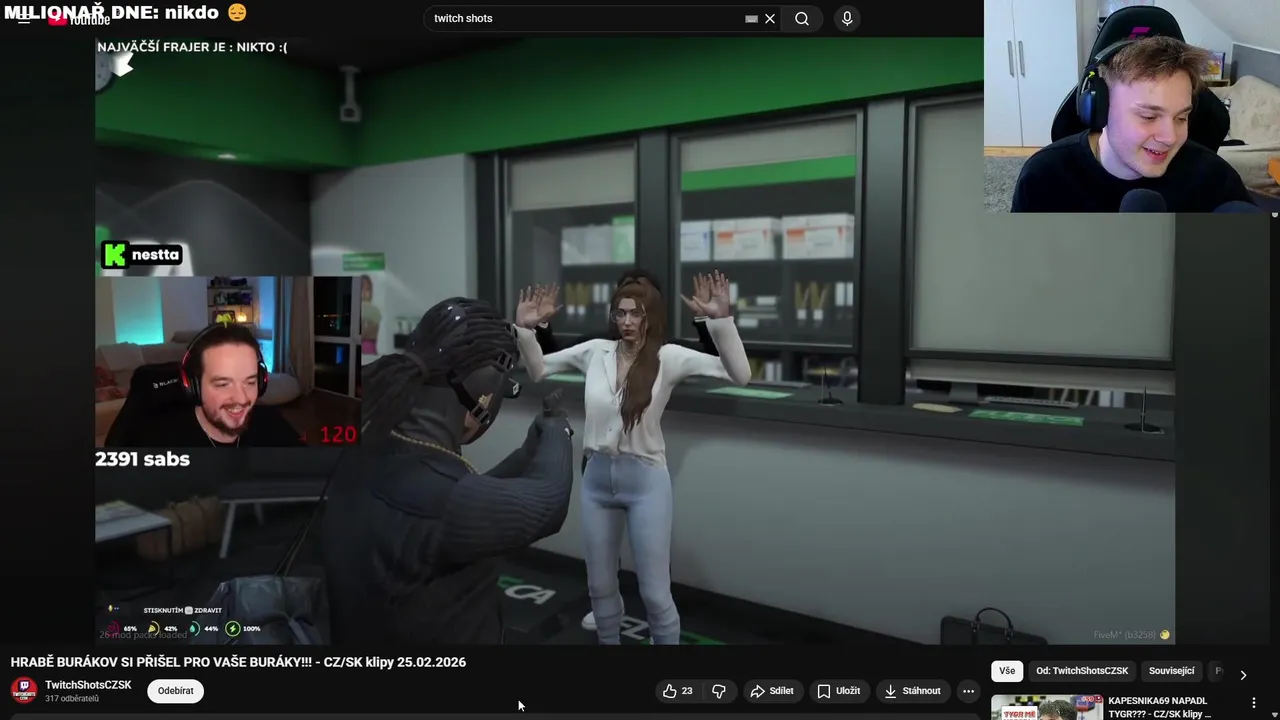Show more filter chips with right arrow
This screenshot has height=720, width=1280.
[x=1243, y=675]
